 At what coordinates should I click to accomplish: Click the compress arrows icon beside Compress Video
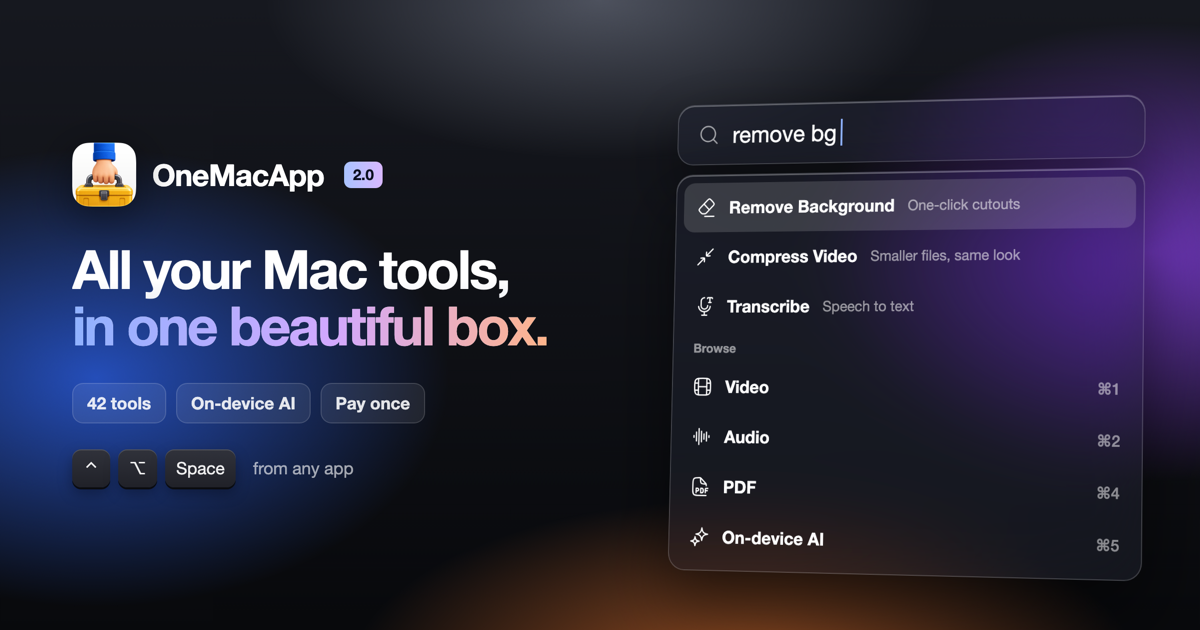[705, 257]
